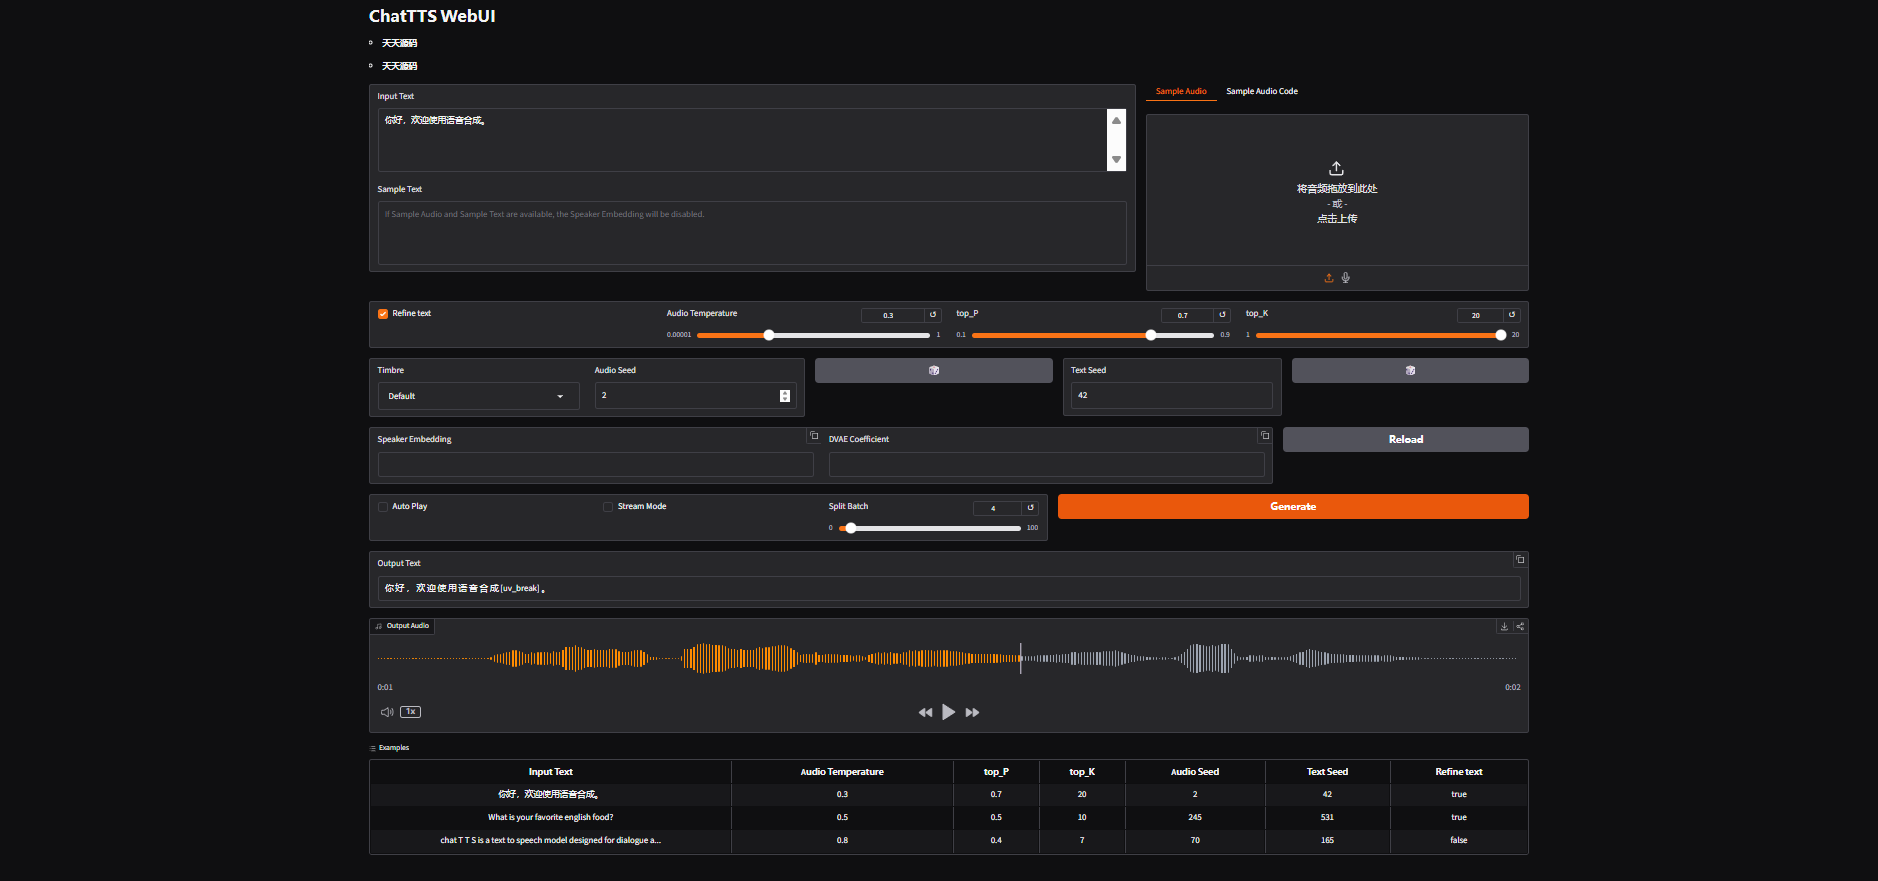Load the example starting "chat T T S is a text"
The height and width of the screenshot is (881, 1878).
click(551, 841)
